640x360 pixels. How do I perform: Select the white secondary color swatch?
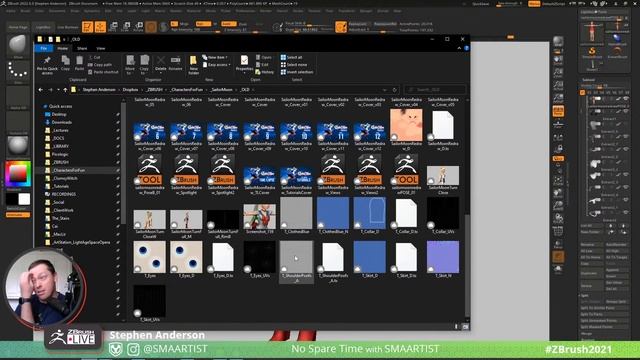coord(24,199)
